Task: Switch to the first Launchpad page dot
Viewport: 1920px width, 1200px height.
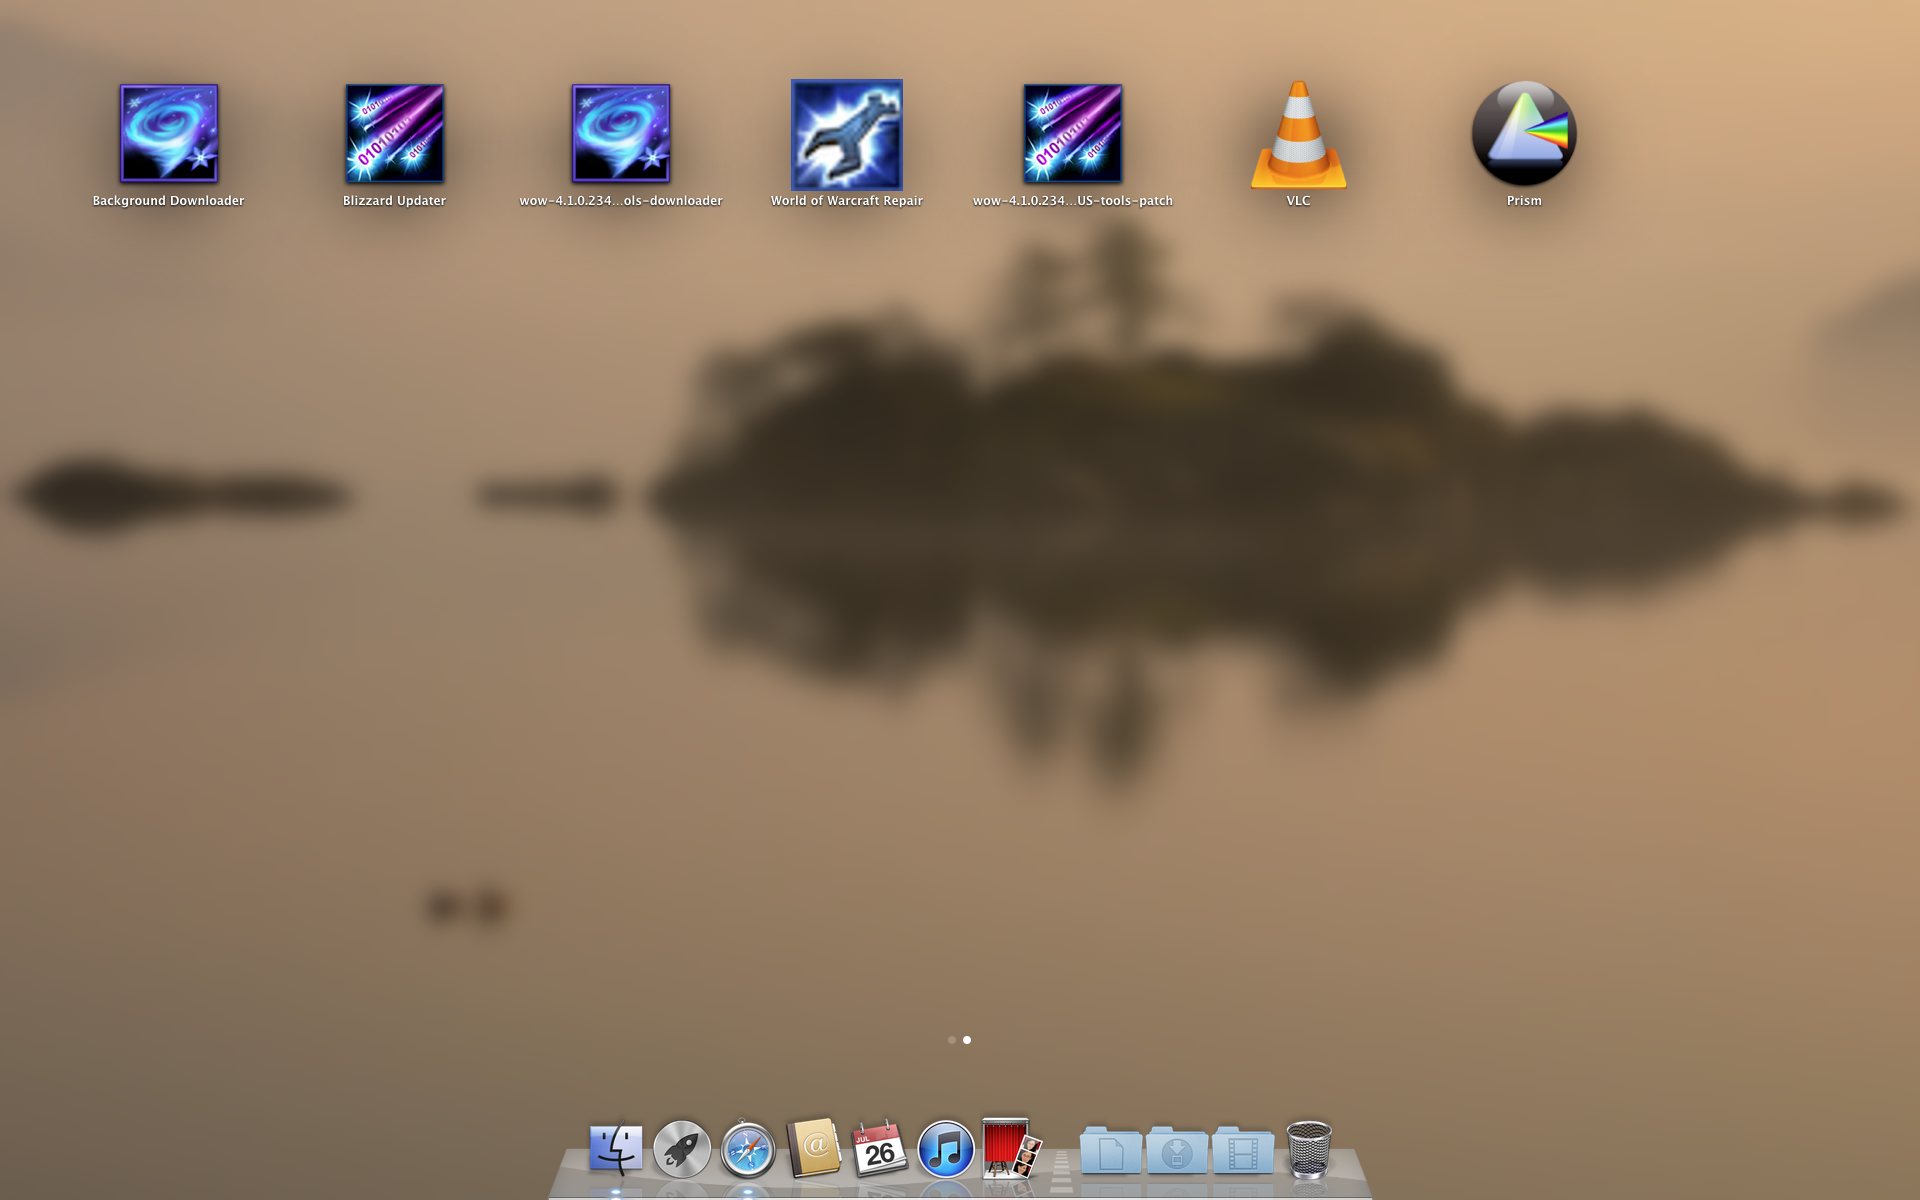Action: pos(951,1040)
